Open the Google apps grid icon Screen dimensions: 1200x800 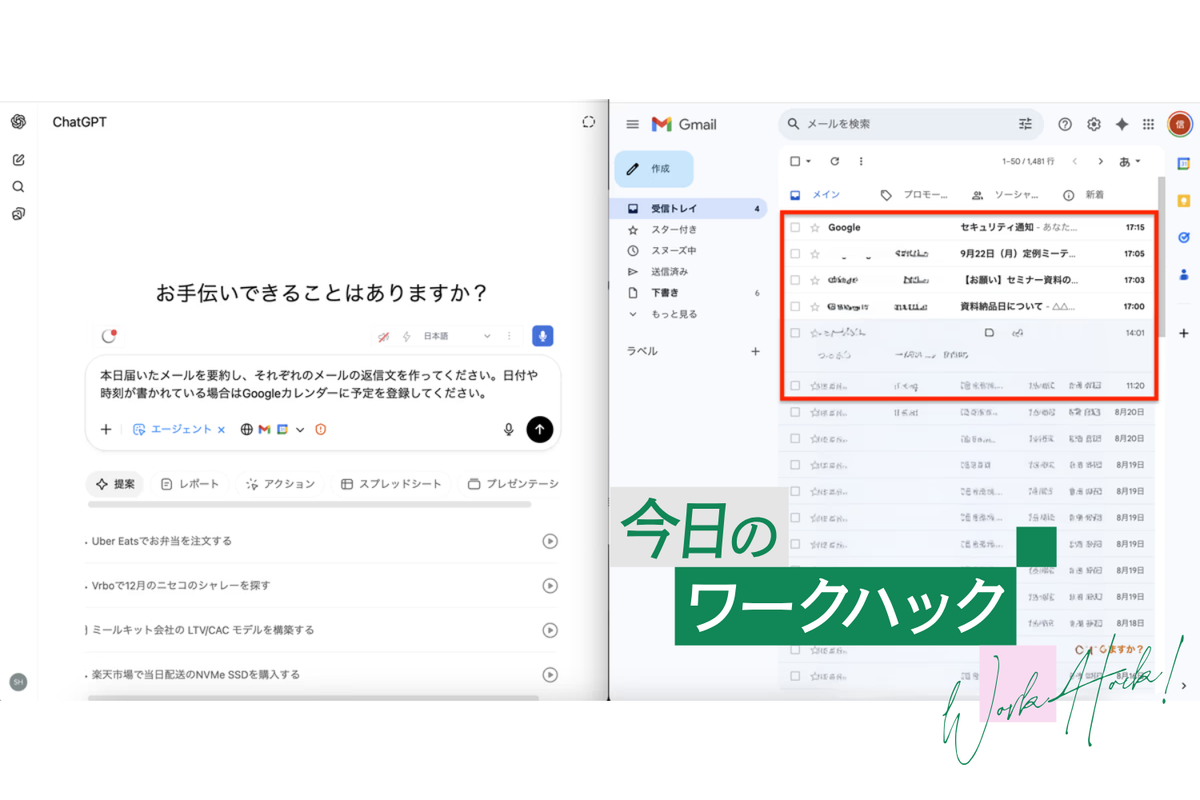[1148, 124]
